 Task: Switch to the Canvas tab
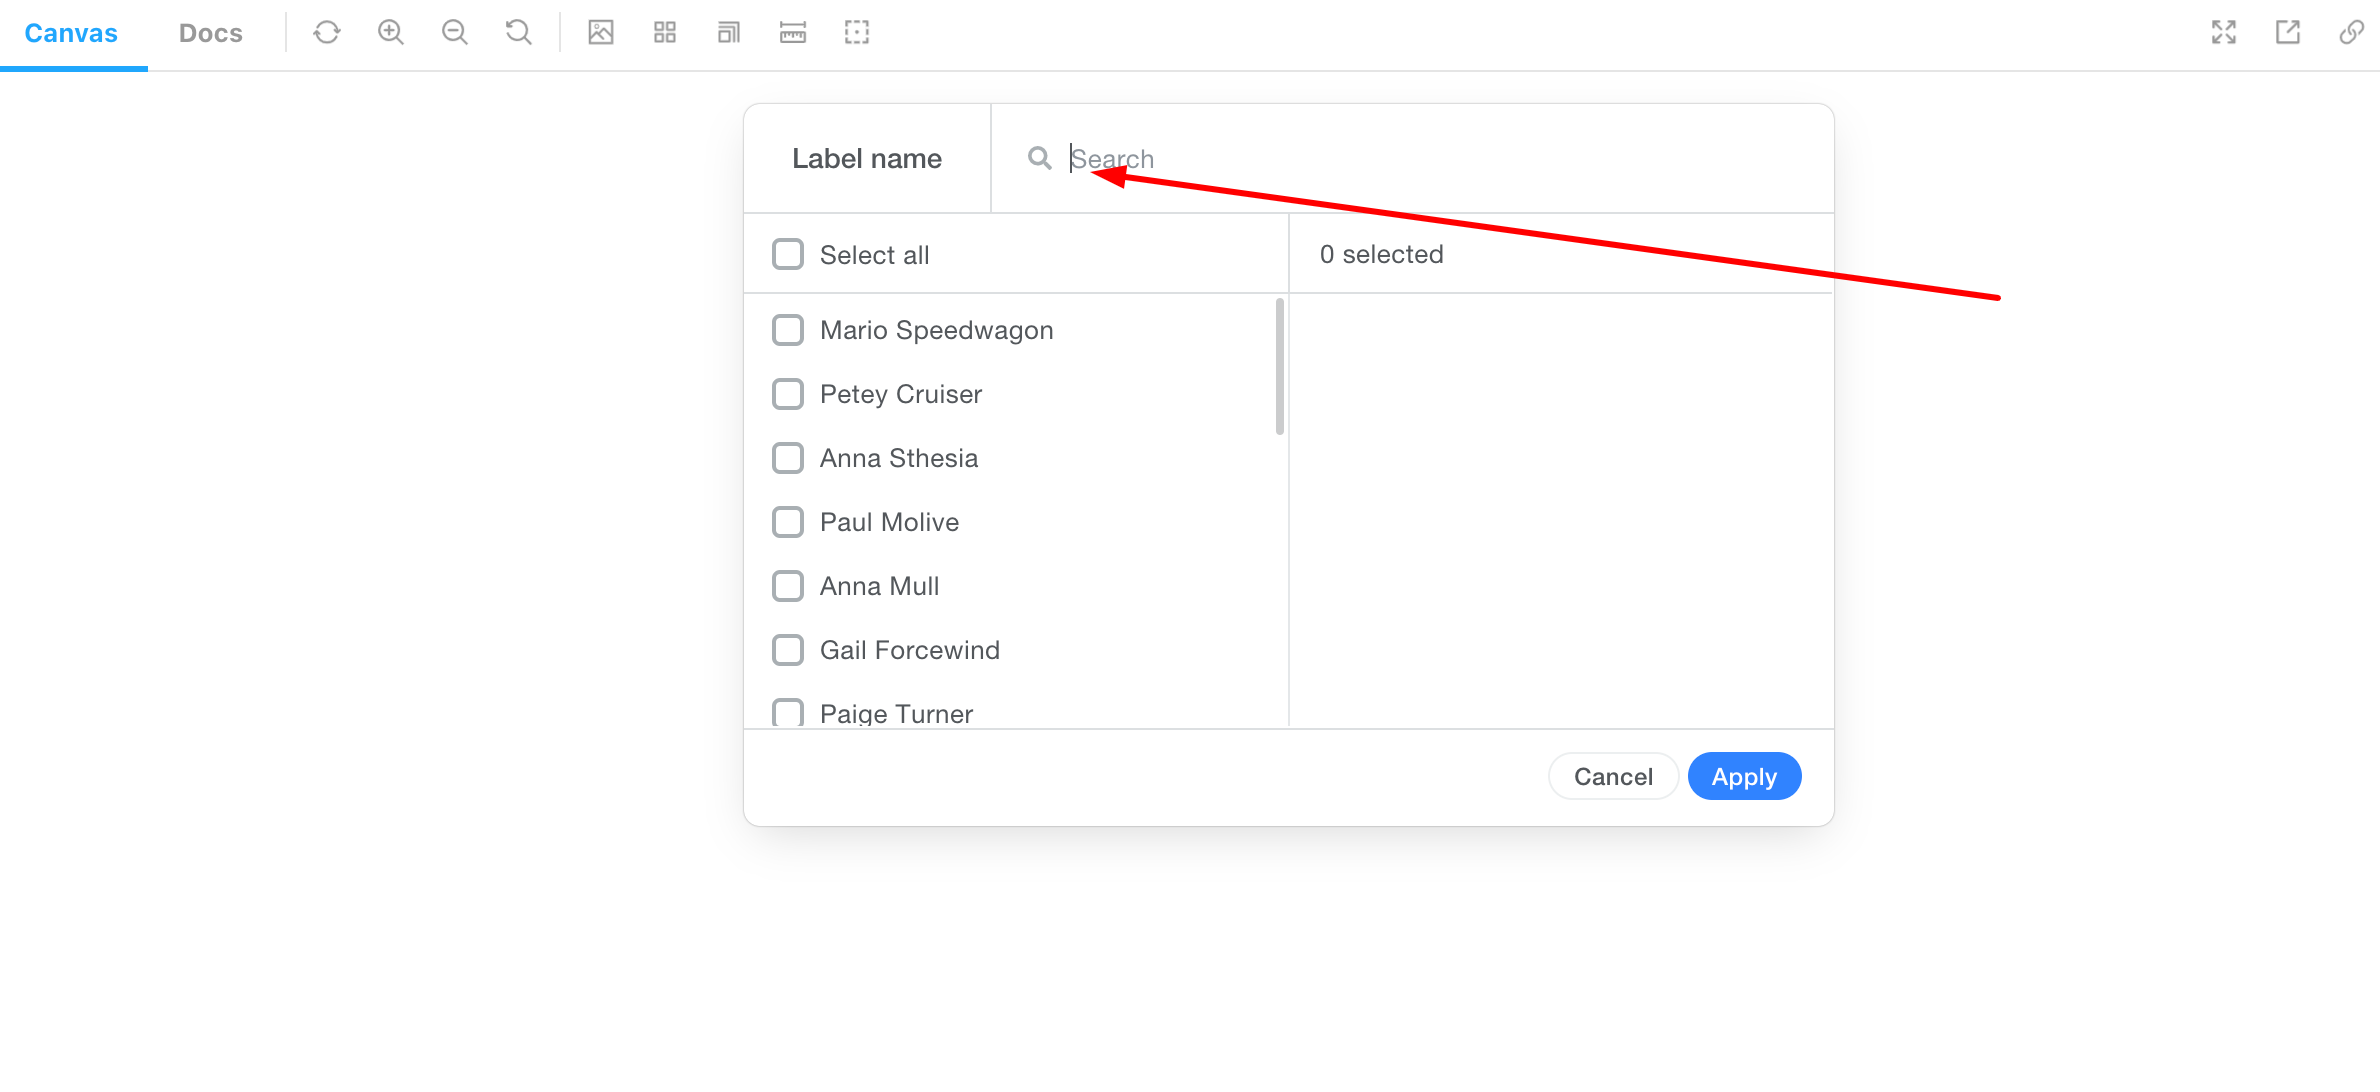(x=70, y=32)
